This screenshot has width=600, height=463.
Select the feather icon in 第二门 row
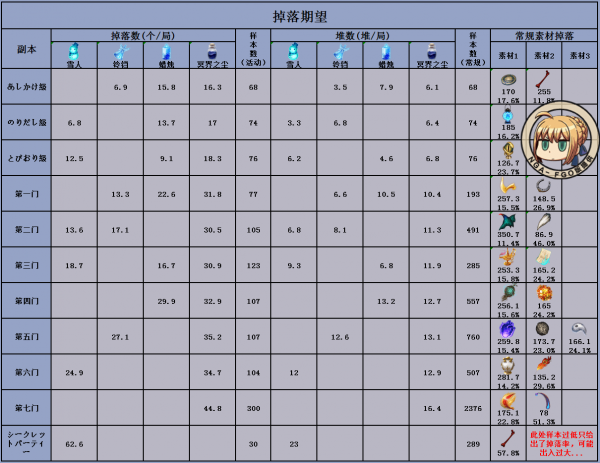(x=543, y=222)
